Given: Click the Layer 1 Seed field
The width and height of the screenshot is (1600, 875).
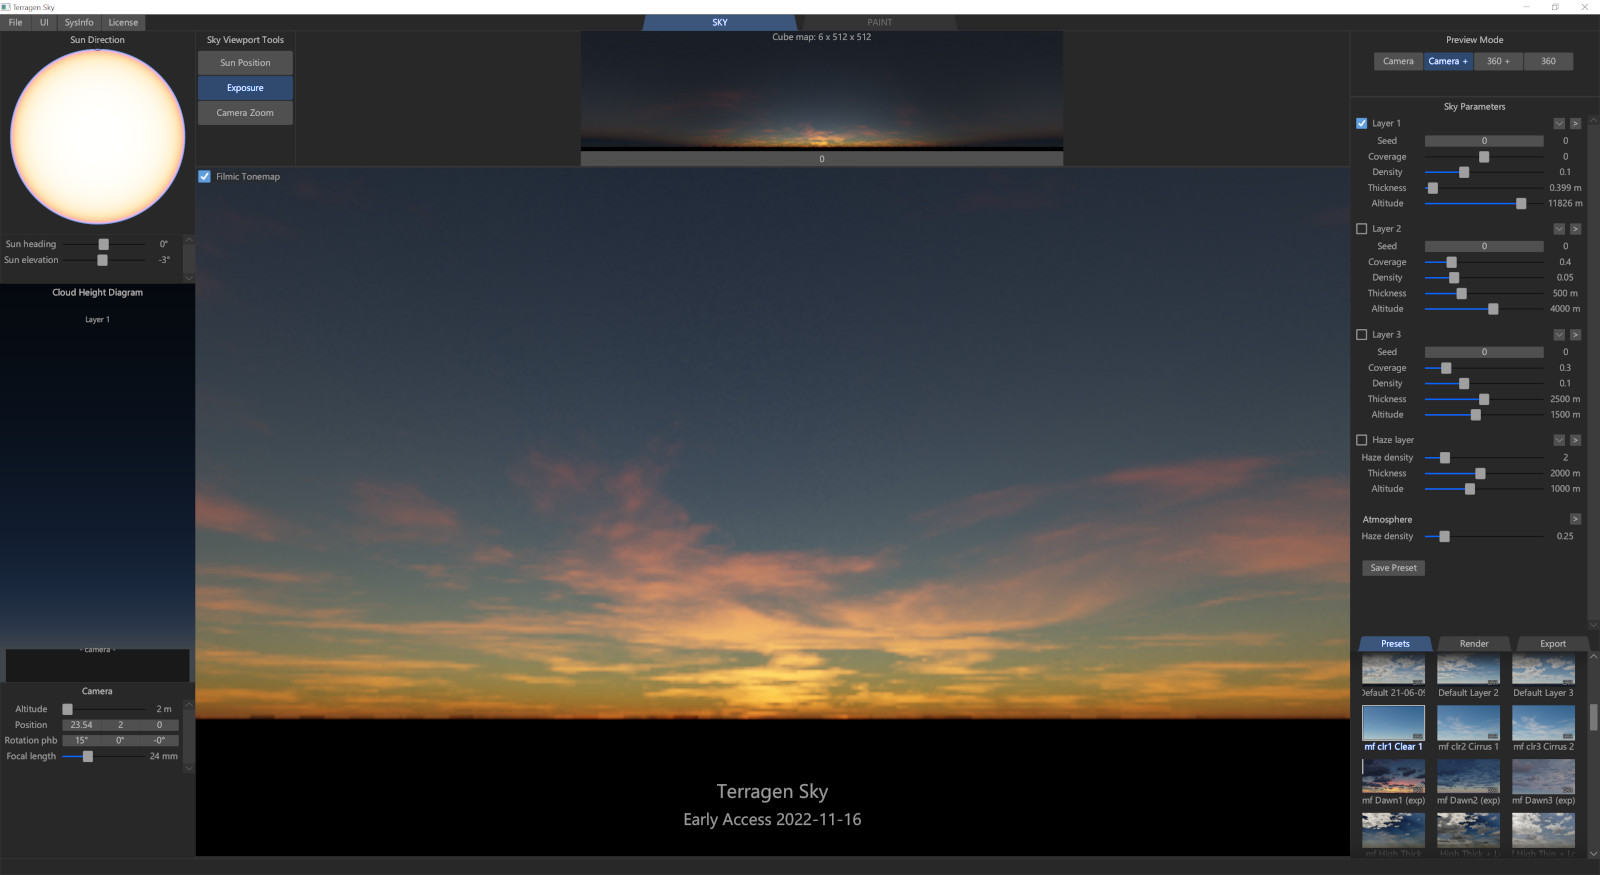Looking at the screenshot, I should (x=1484, y=141).
